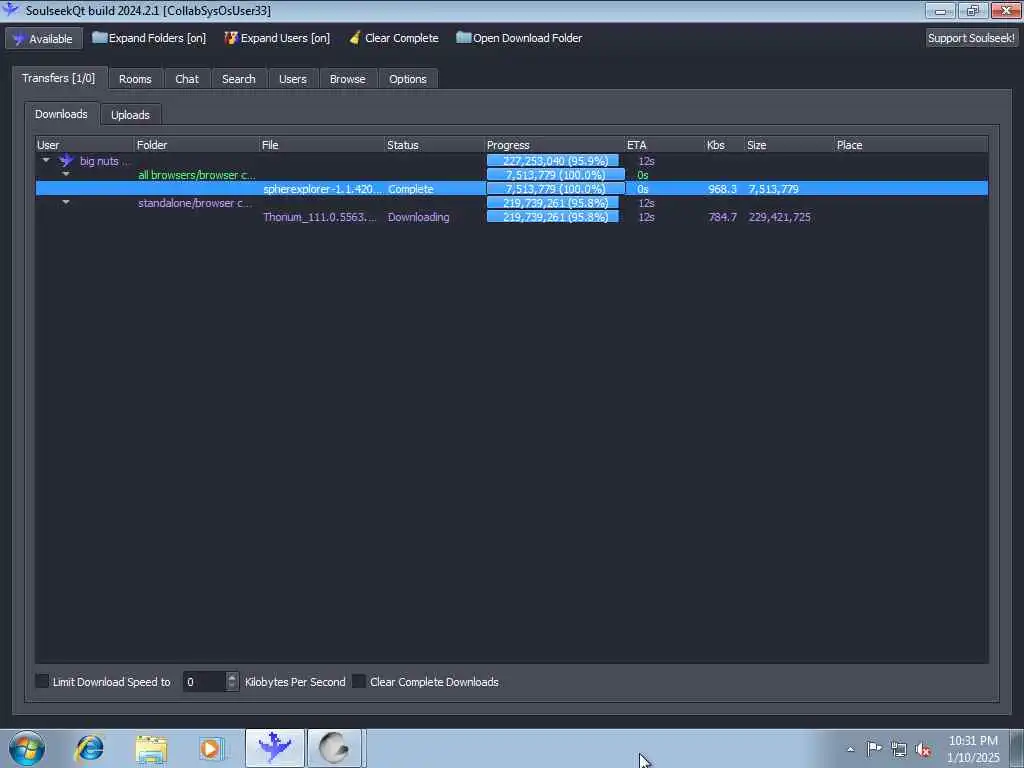The image size is (1024, 768).
Task: Open the Options tab
Action: pos(408,79)
